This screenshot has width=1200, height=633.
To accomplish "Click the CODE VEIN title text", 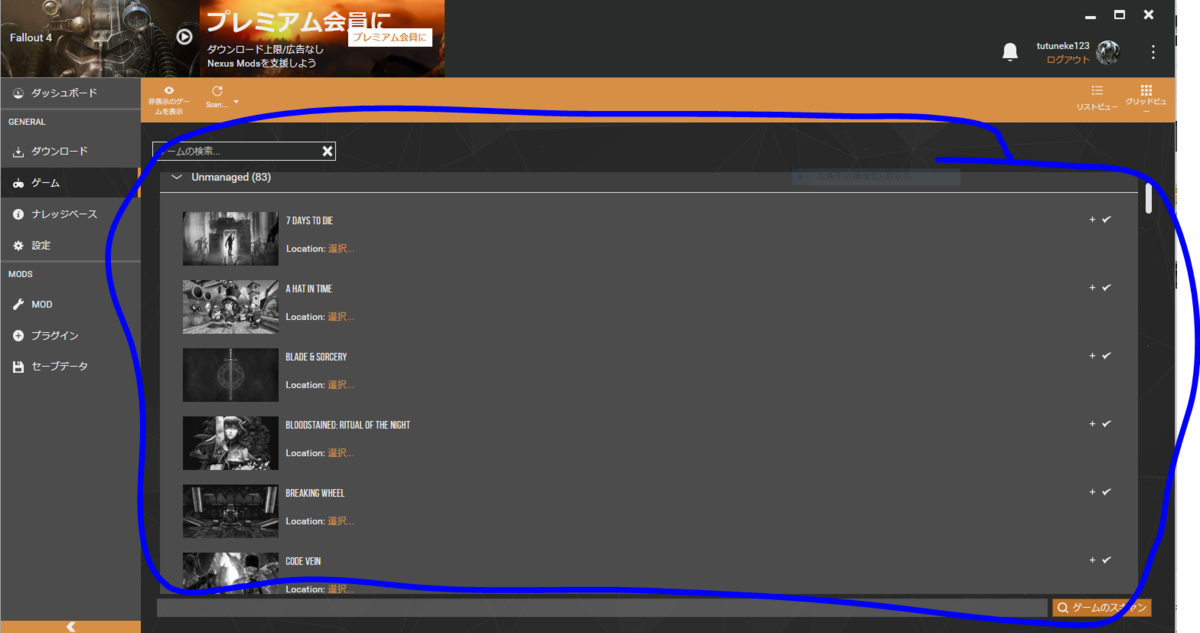I will [303, 561].
